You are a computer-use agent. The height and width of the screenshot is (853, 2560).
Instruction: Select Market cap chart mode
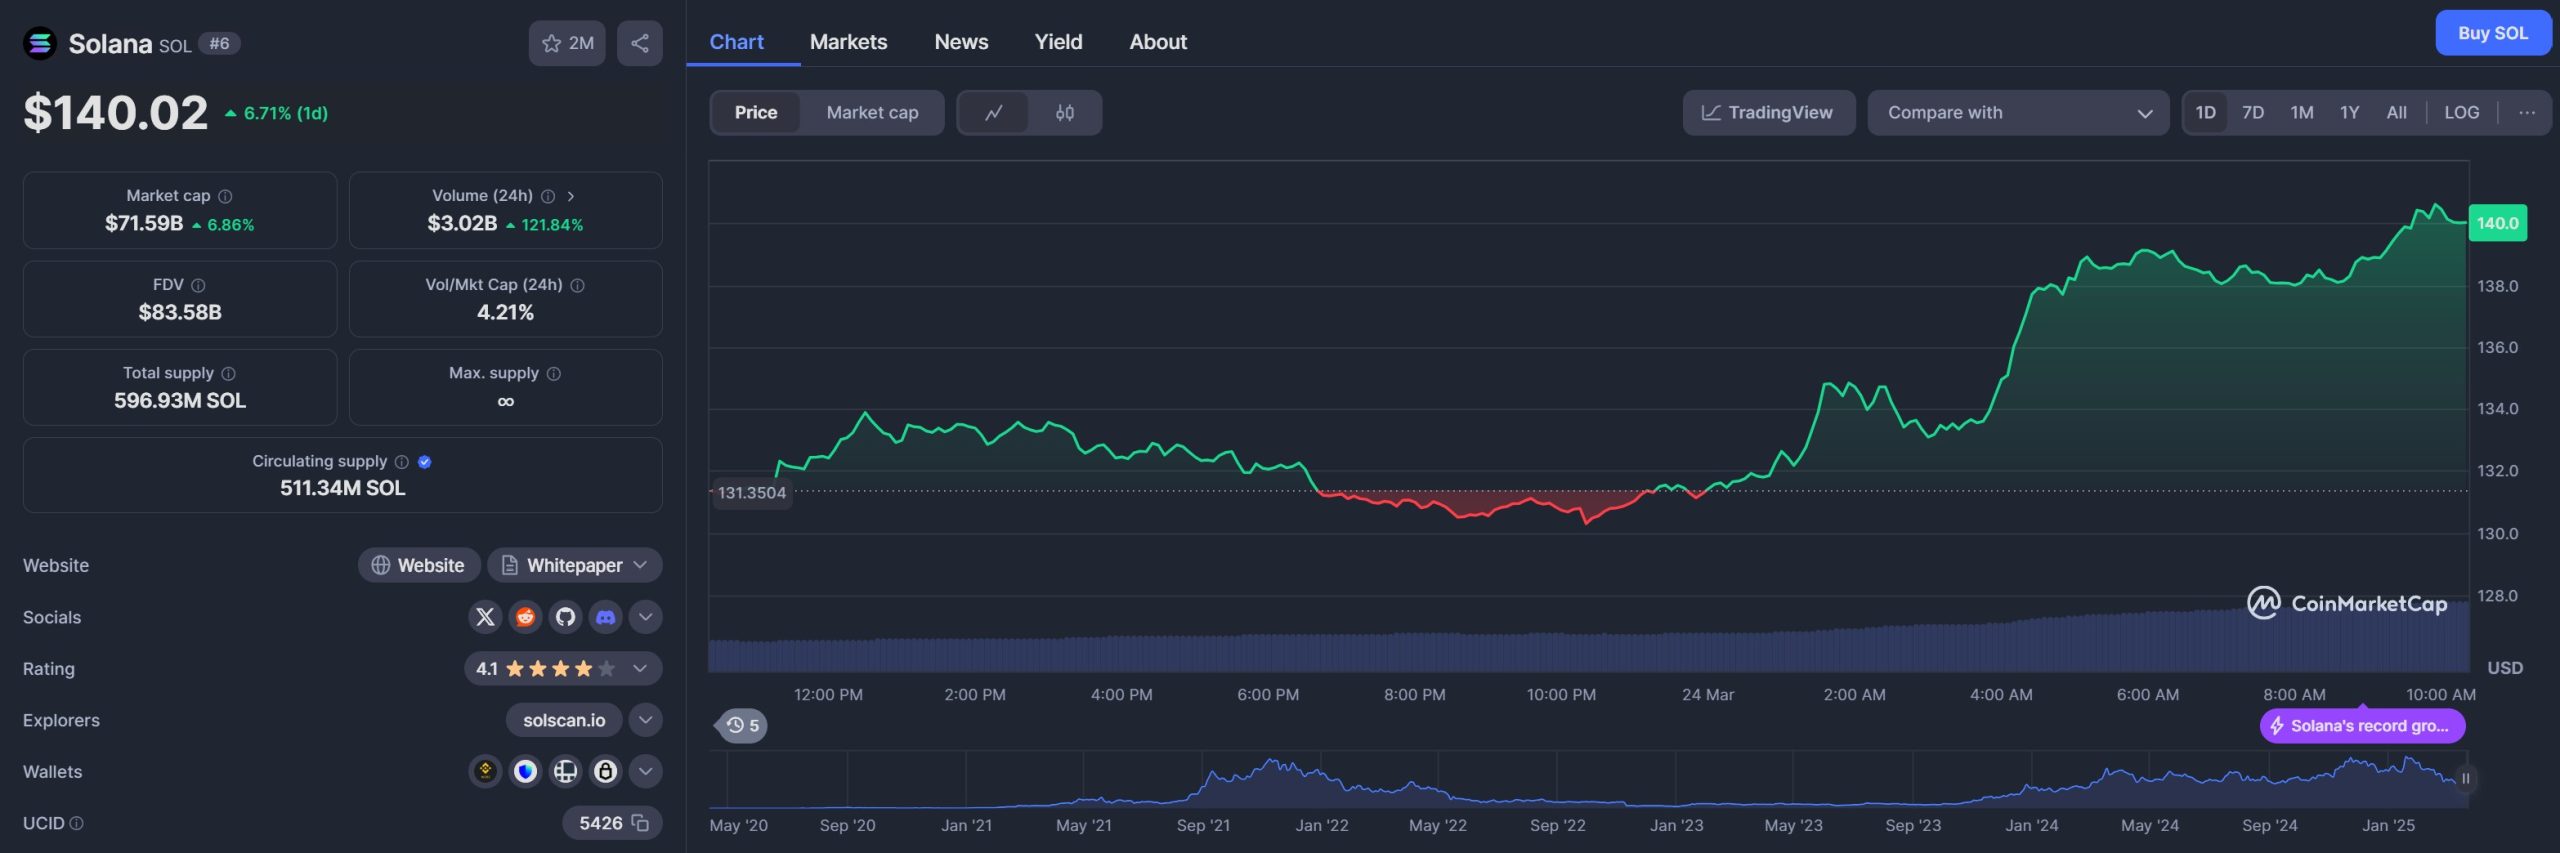point(872,113)
